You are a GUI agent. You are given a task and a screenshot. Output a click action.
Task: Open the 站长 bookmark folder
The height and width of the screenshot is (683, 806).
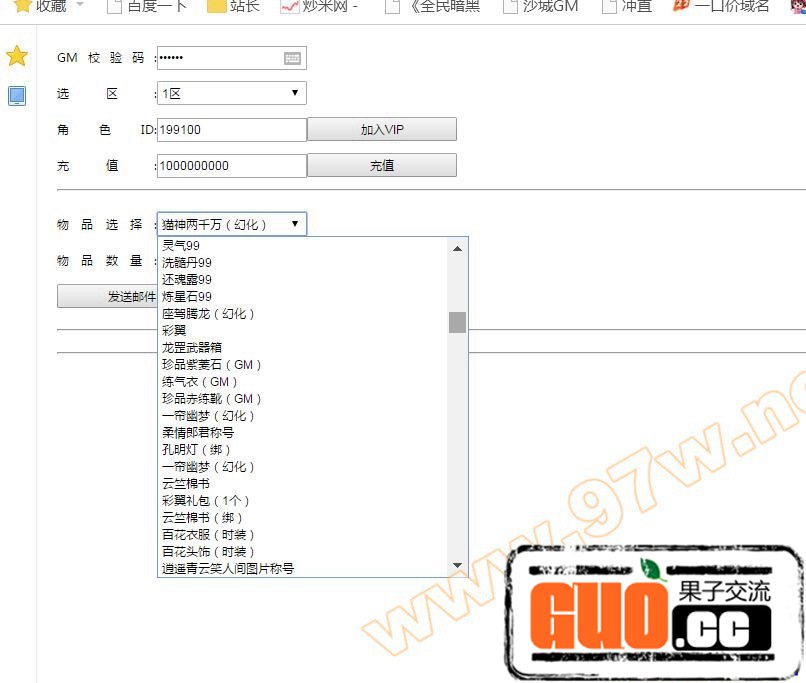(x=233, y=6)
